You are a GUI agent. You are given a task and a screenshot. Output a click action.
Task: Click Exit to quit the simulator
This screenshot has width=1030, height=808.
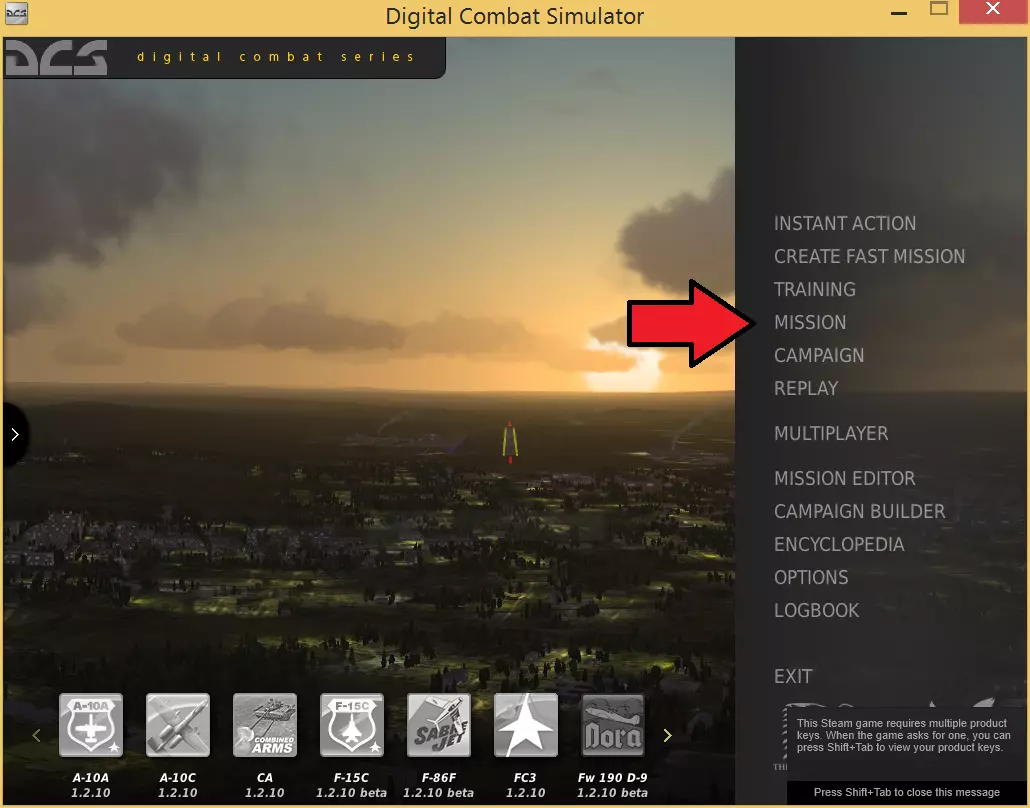(793, 677)
